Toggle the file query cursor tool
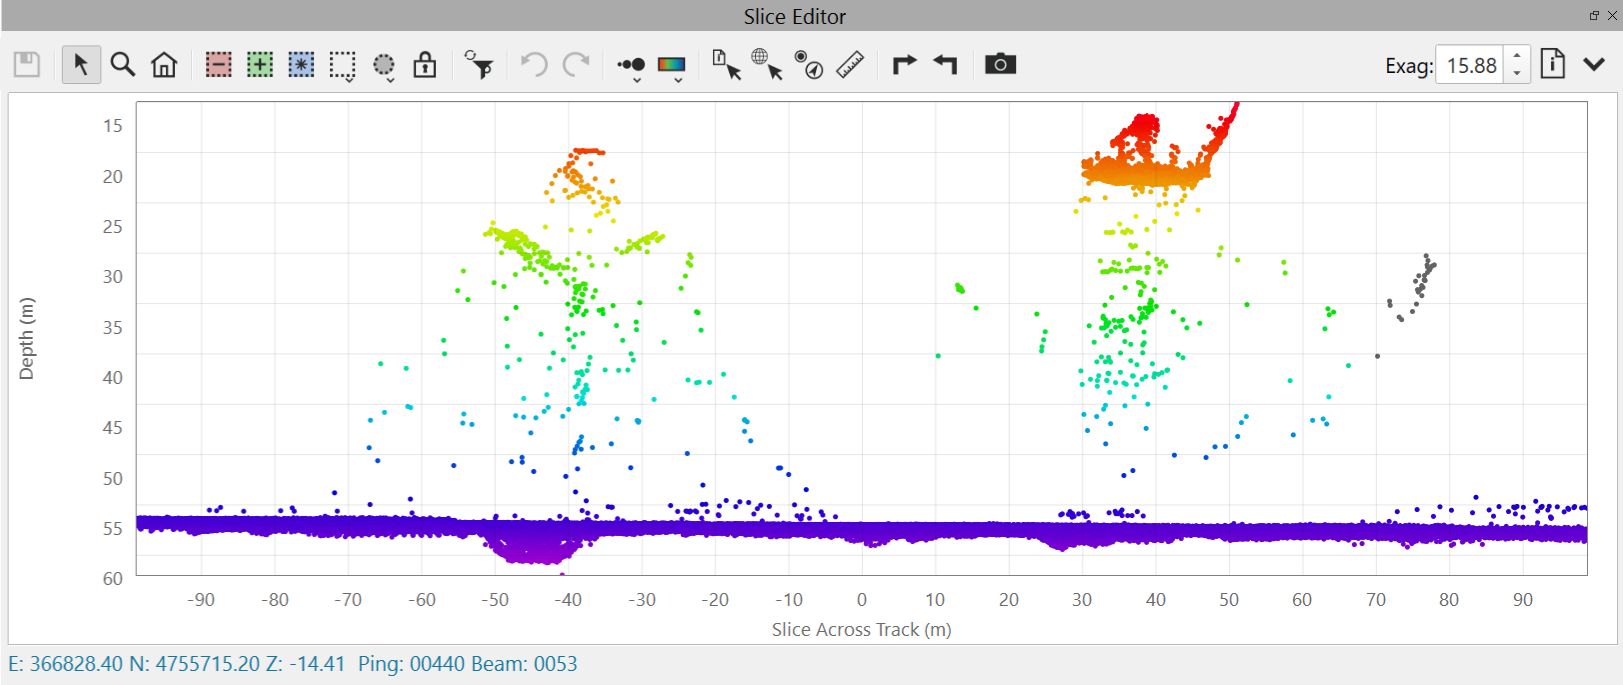This screenshot has width=1623, height=685. [726, 65]
